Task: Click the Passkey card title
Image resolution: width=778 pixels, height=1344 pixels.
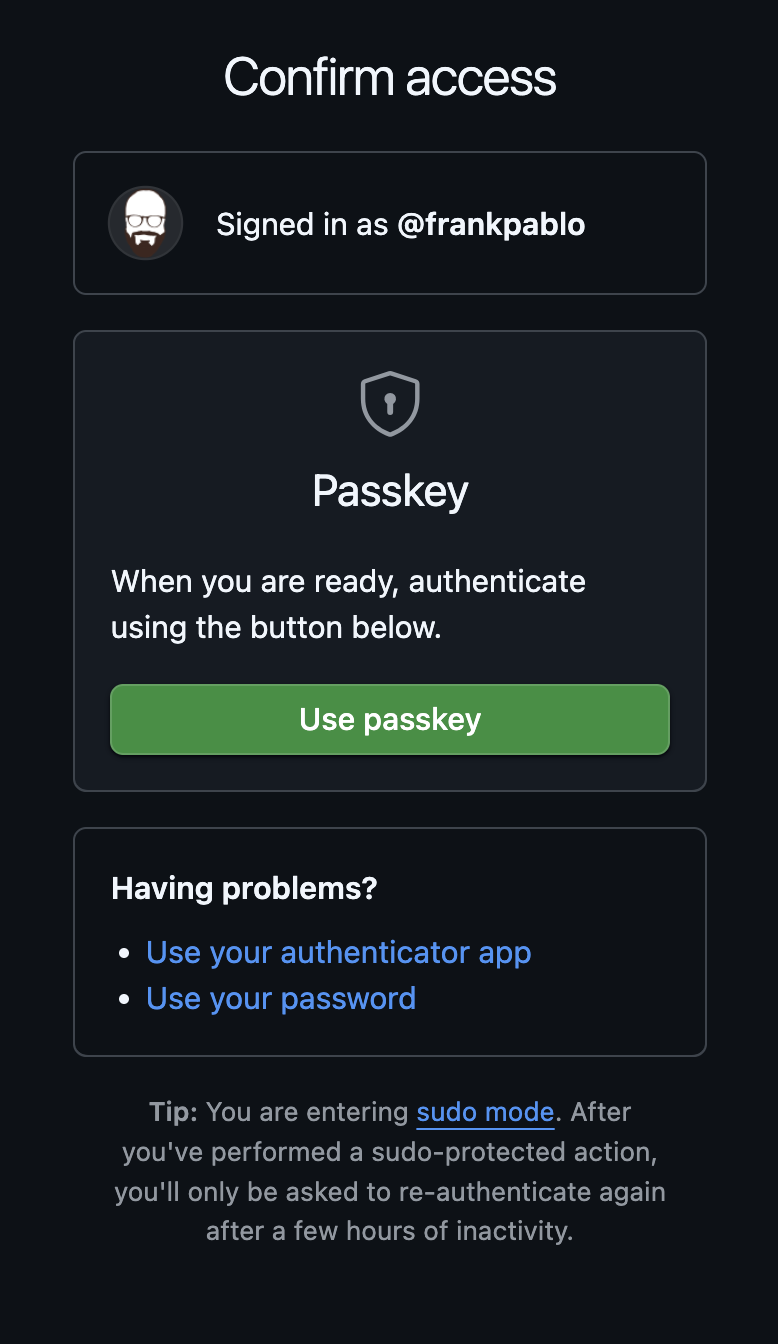Action: (389, 490)
